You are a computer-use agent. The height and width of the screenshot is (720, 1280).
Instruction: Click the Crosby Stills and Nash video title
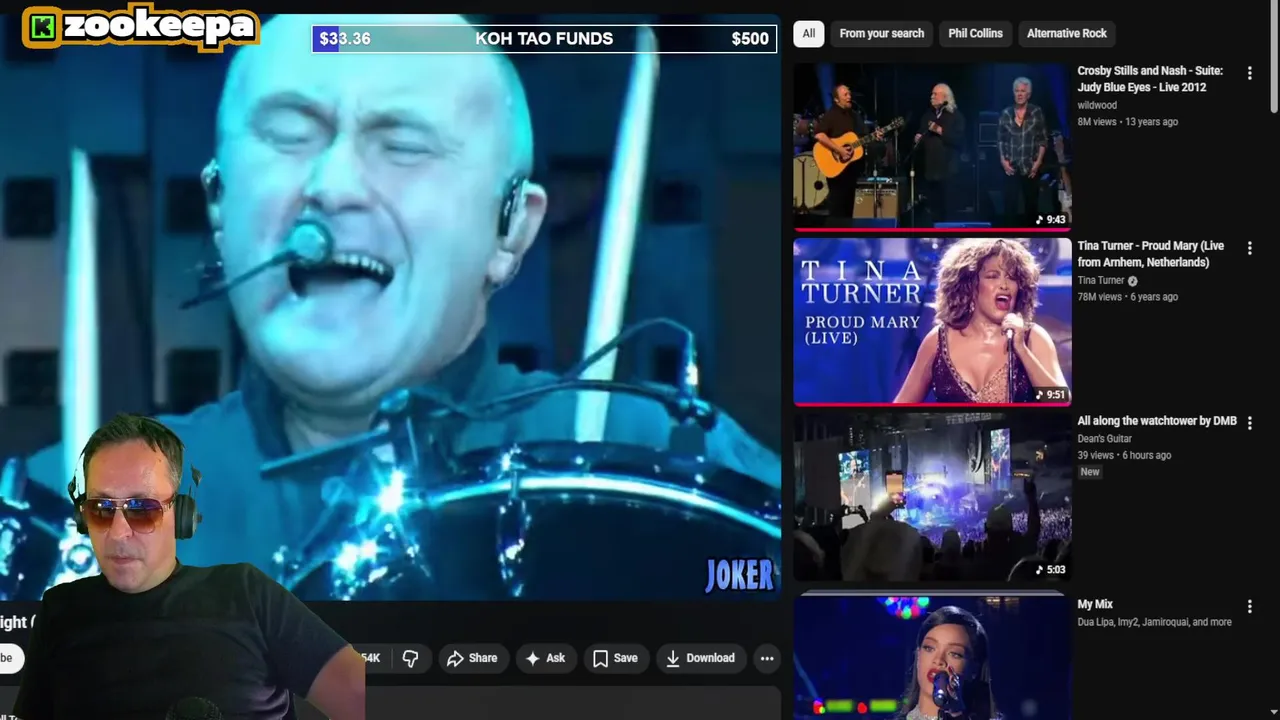point(1150,79)
